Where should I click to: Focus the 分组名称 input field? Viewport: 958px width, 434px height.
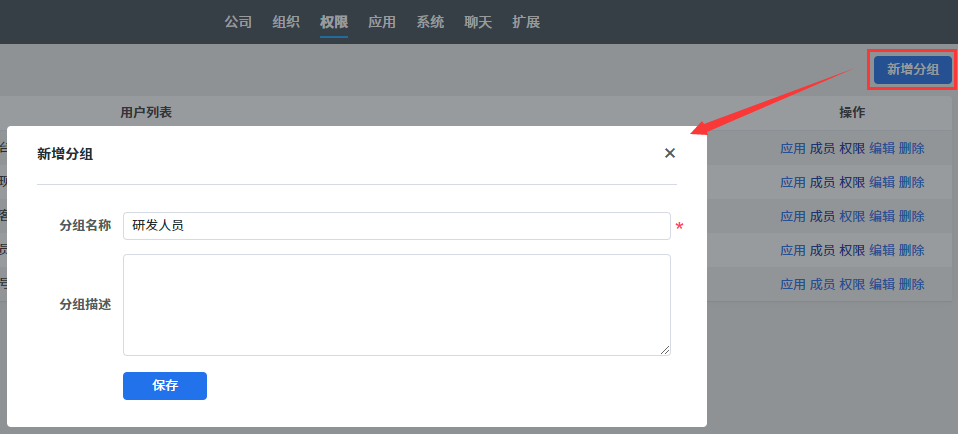point(396,226)
